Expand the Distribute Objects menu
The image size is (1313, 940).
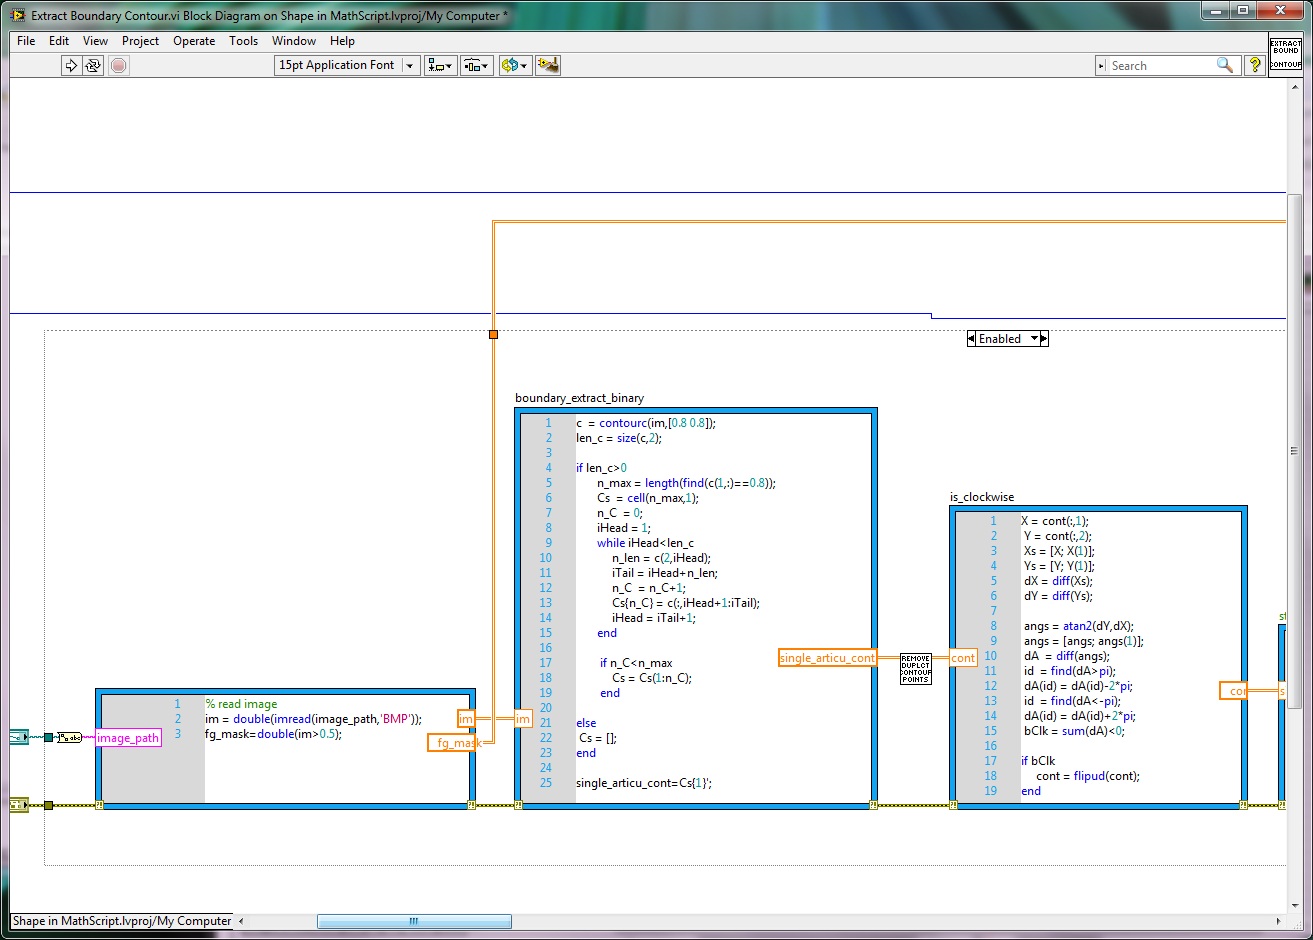pos(476,65)
